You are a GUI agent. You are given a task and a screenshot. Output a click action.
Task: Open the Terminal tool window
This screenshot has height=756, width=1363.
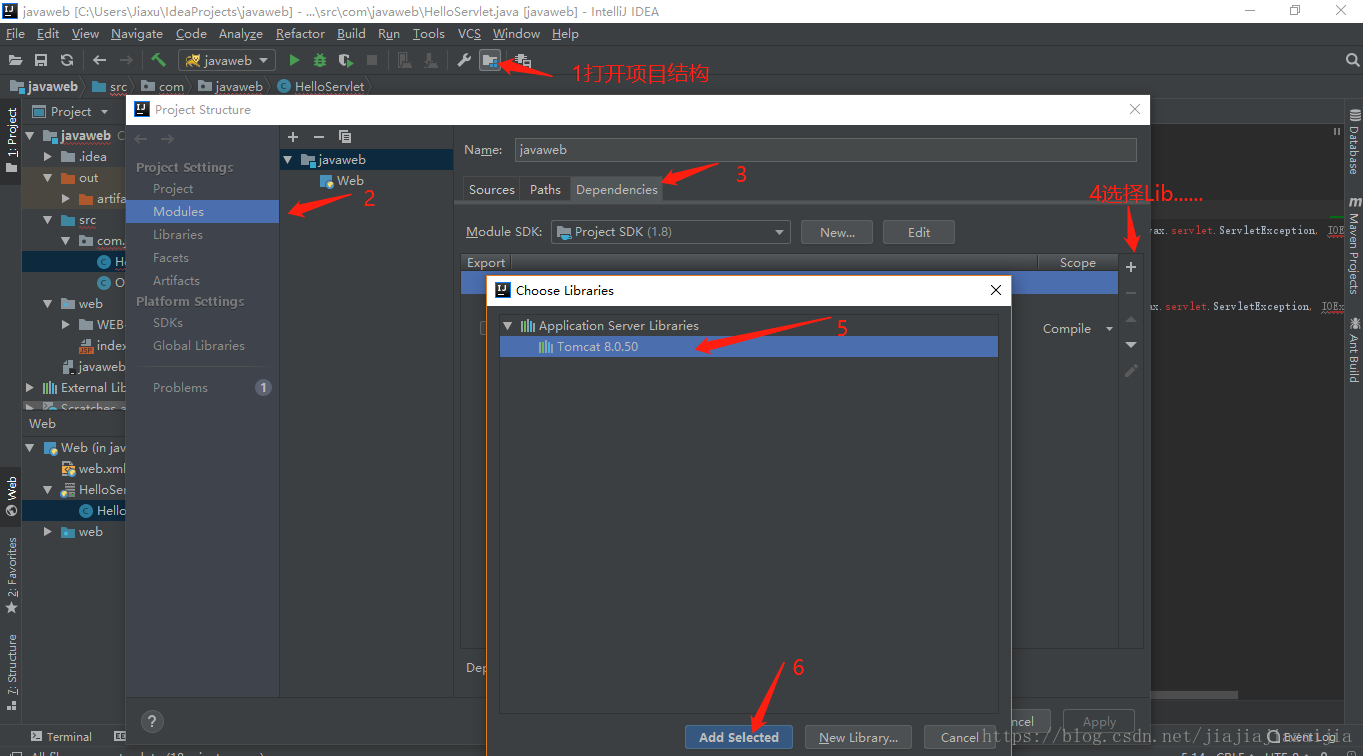coord(61,737)
